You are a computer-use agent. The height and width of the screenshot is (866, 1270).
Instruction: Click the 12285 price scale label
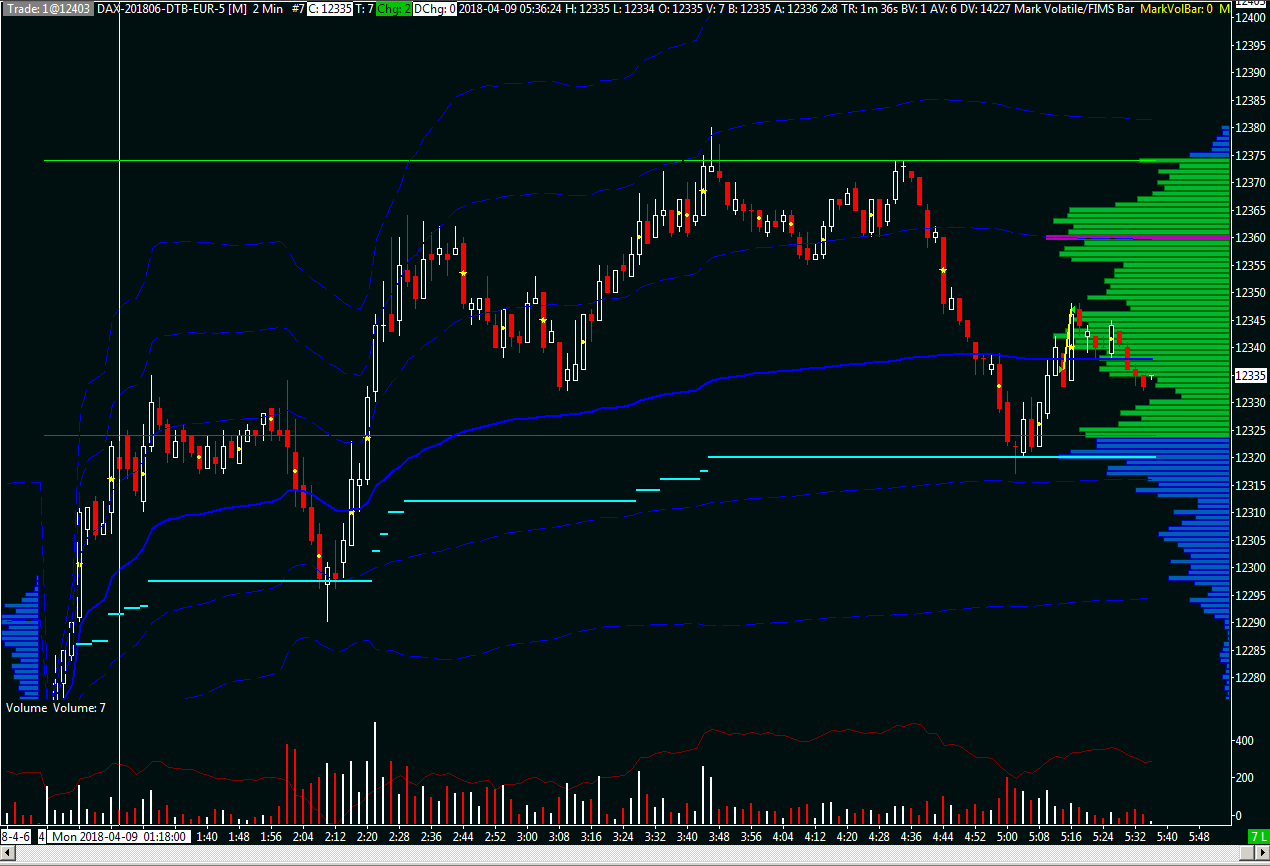pos(1251,651)
